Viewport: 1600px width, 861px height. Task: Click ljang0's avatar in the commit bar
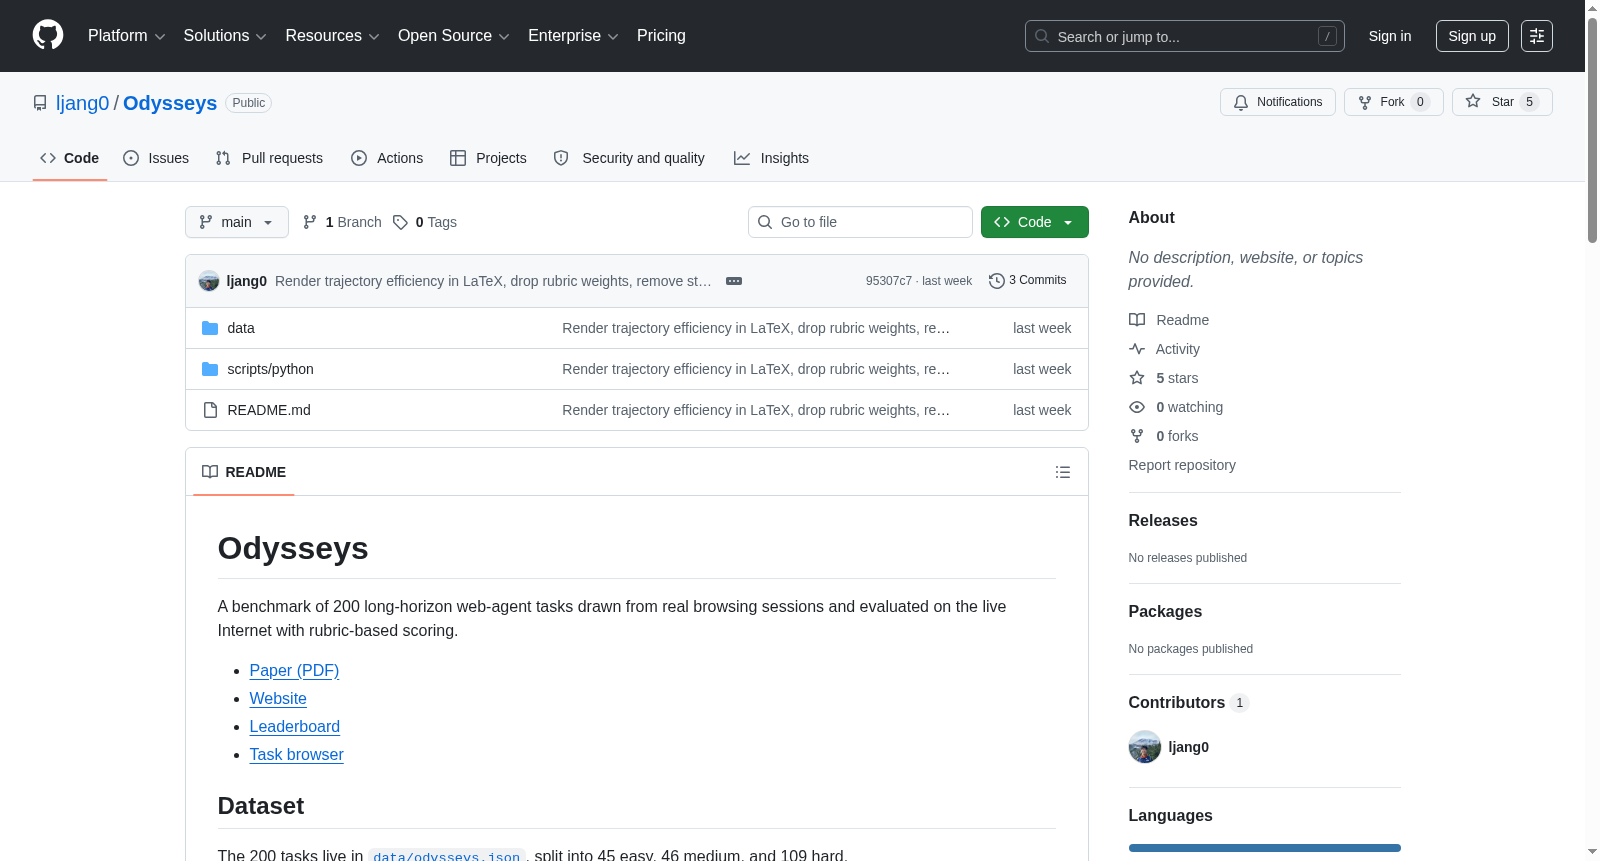point(209,281)
